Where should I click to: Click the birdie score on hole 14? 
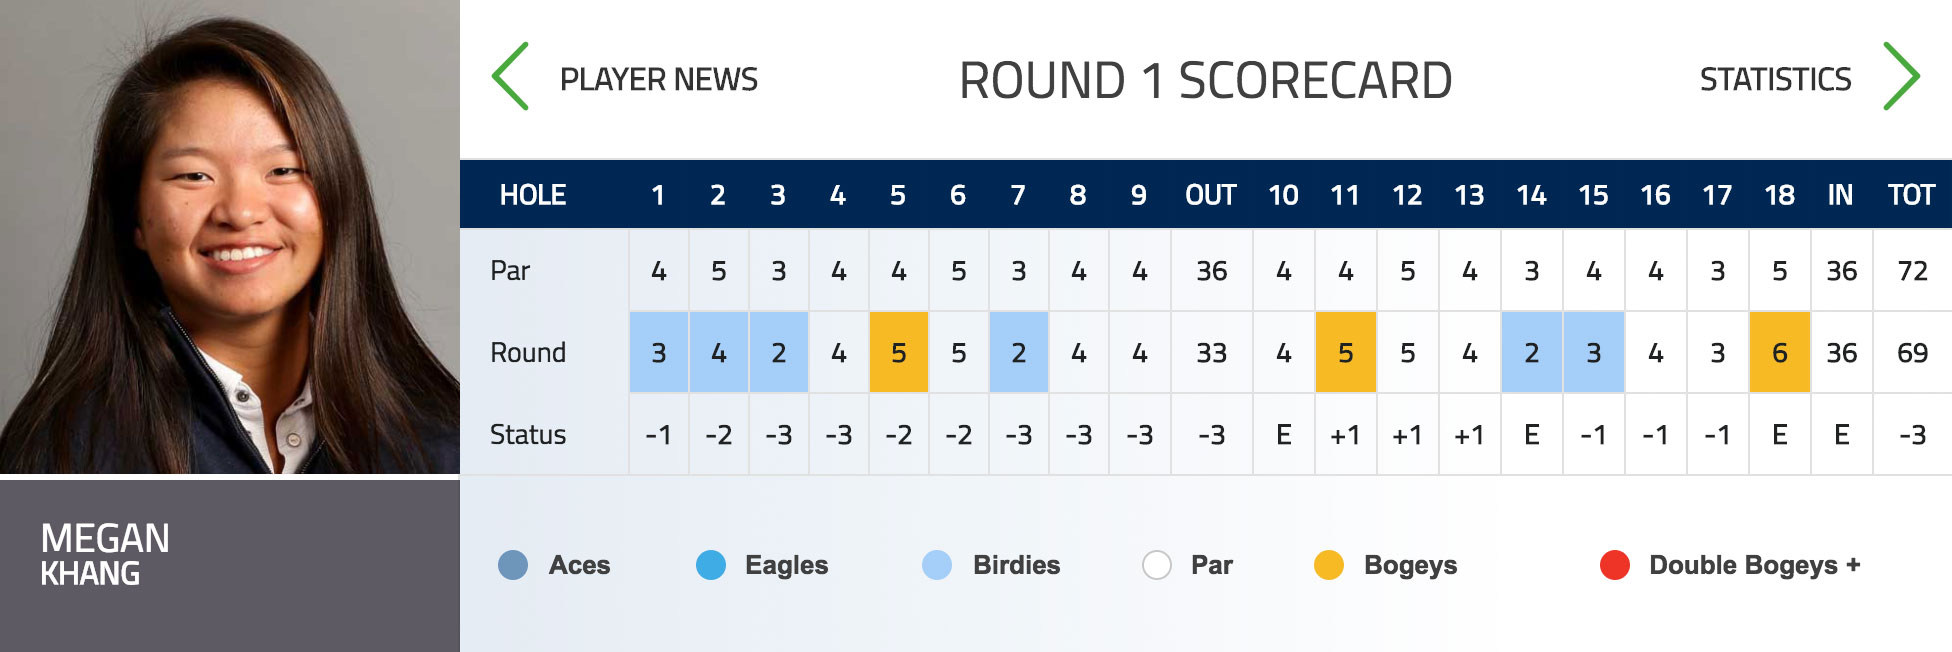click(1531, 352)
